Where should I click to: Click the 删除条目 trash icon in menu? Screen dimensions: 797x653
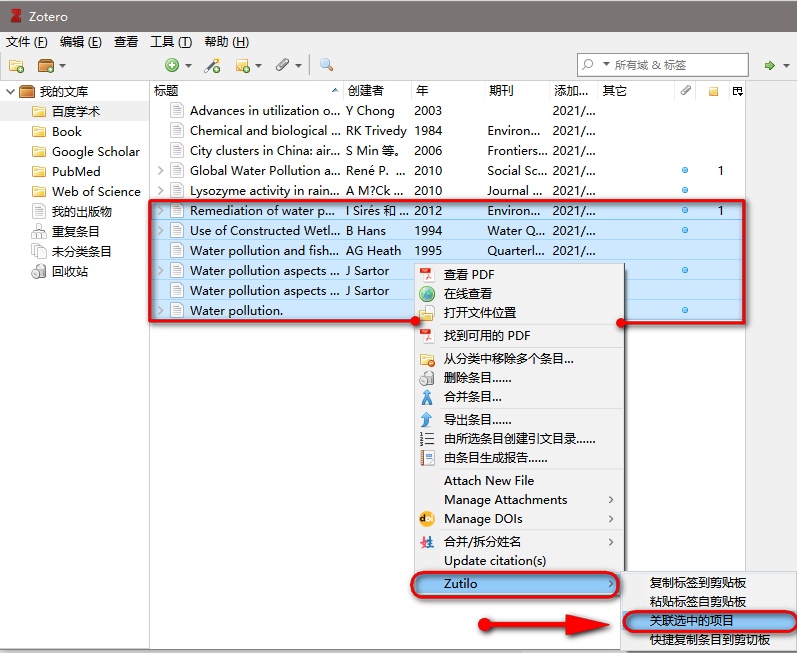coord(426,378)
